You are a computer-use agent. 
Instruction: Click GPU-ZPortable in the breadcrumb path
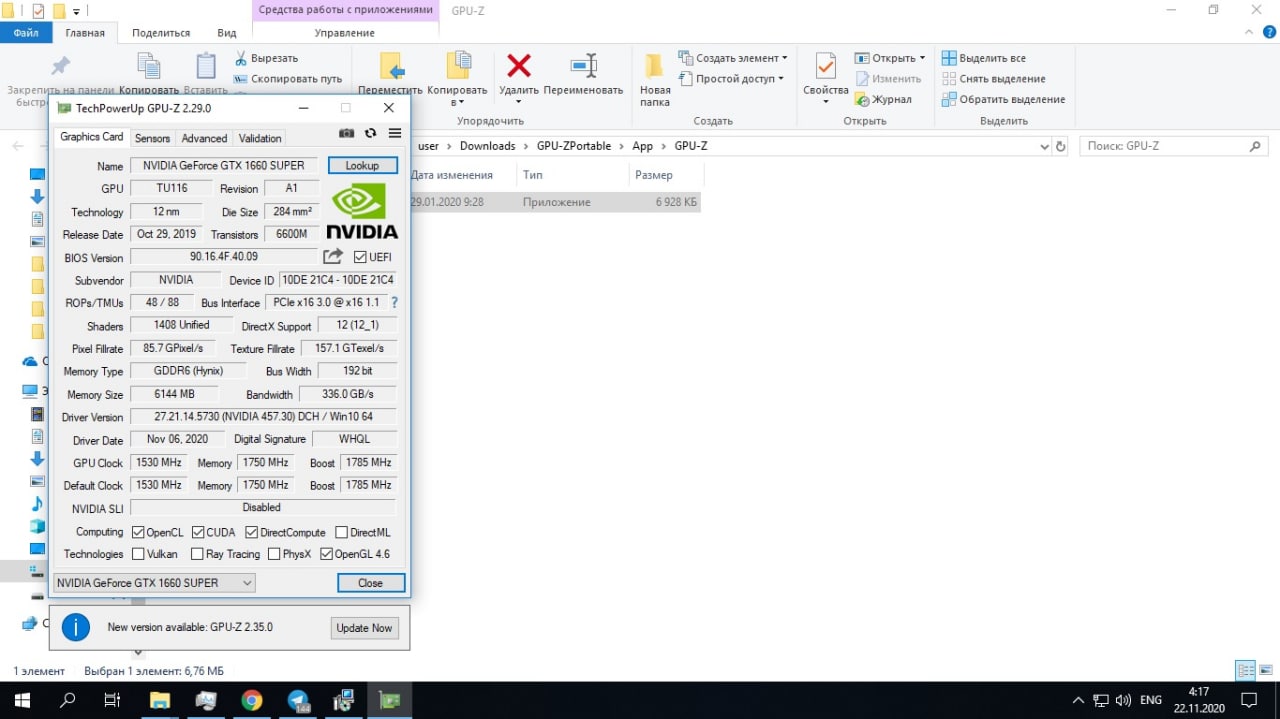coord(573,146)
